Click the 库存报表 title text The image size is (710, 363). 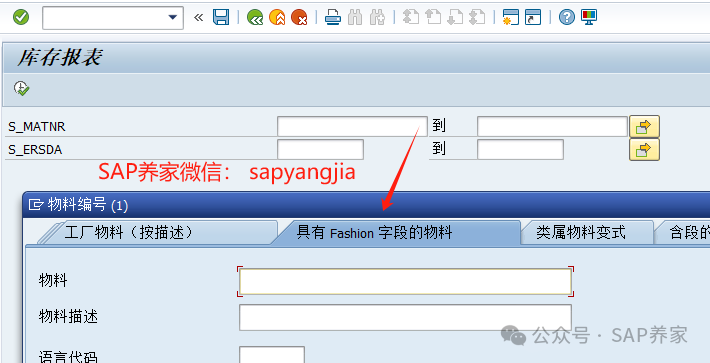pyautogui.click(x=59, y=57)
